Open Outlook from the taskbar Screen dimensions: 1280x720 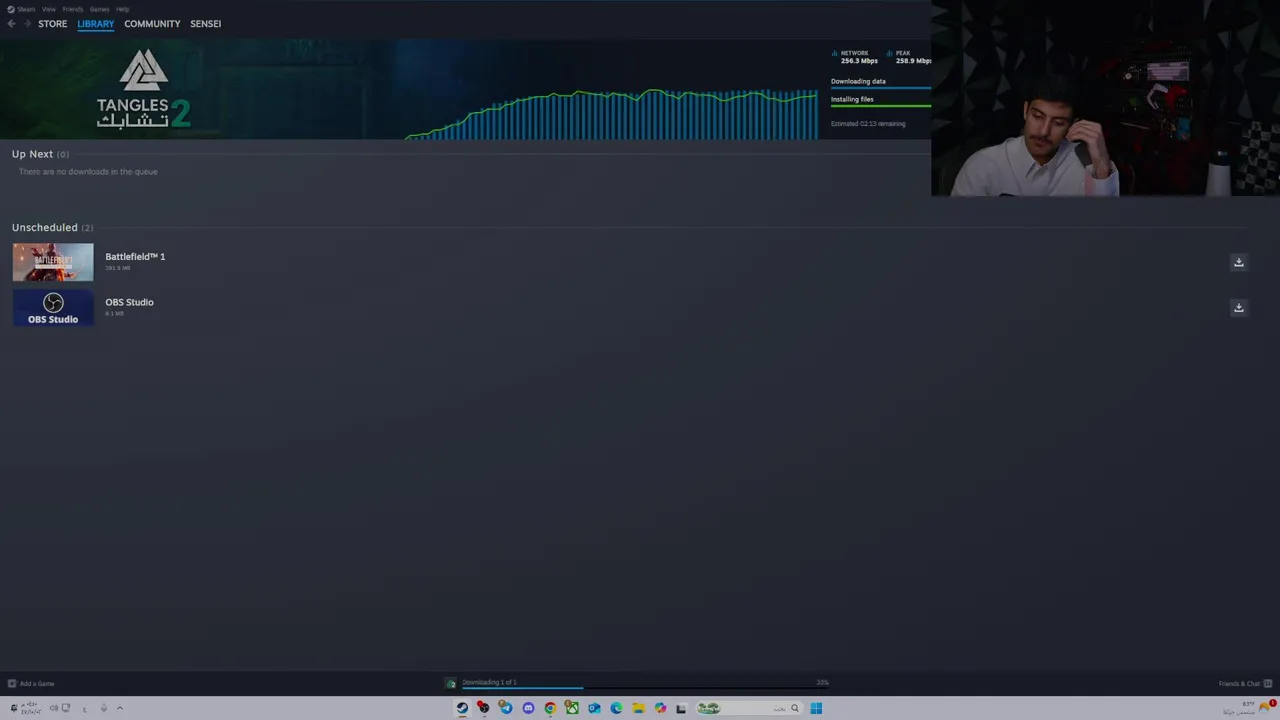tap(594, 708)
